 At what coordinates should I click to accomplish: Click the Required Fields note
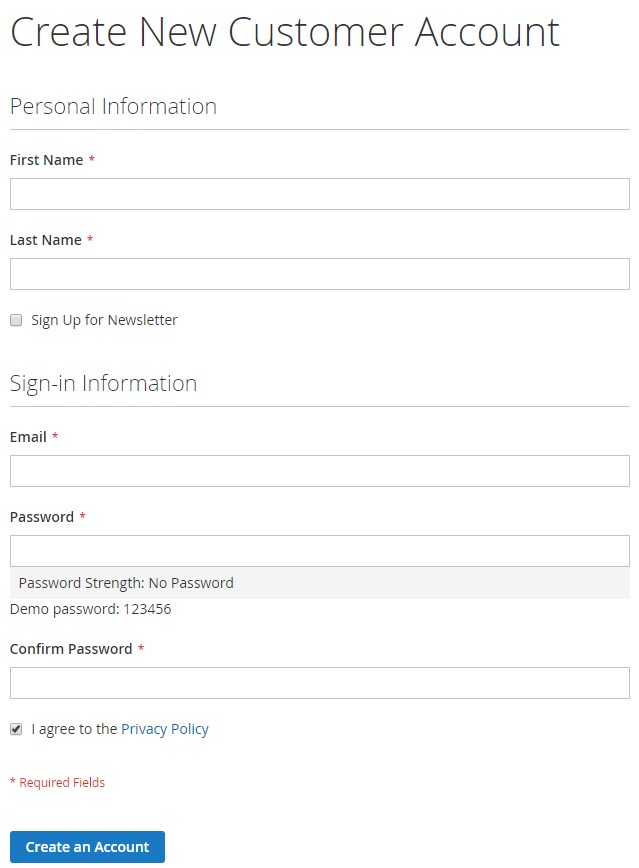tap(57, 783)
